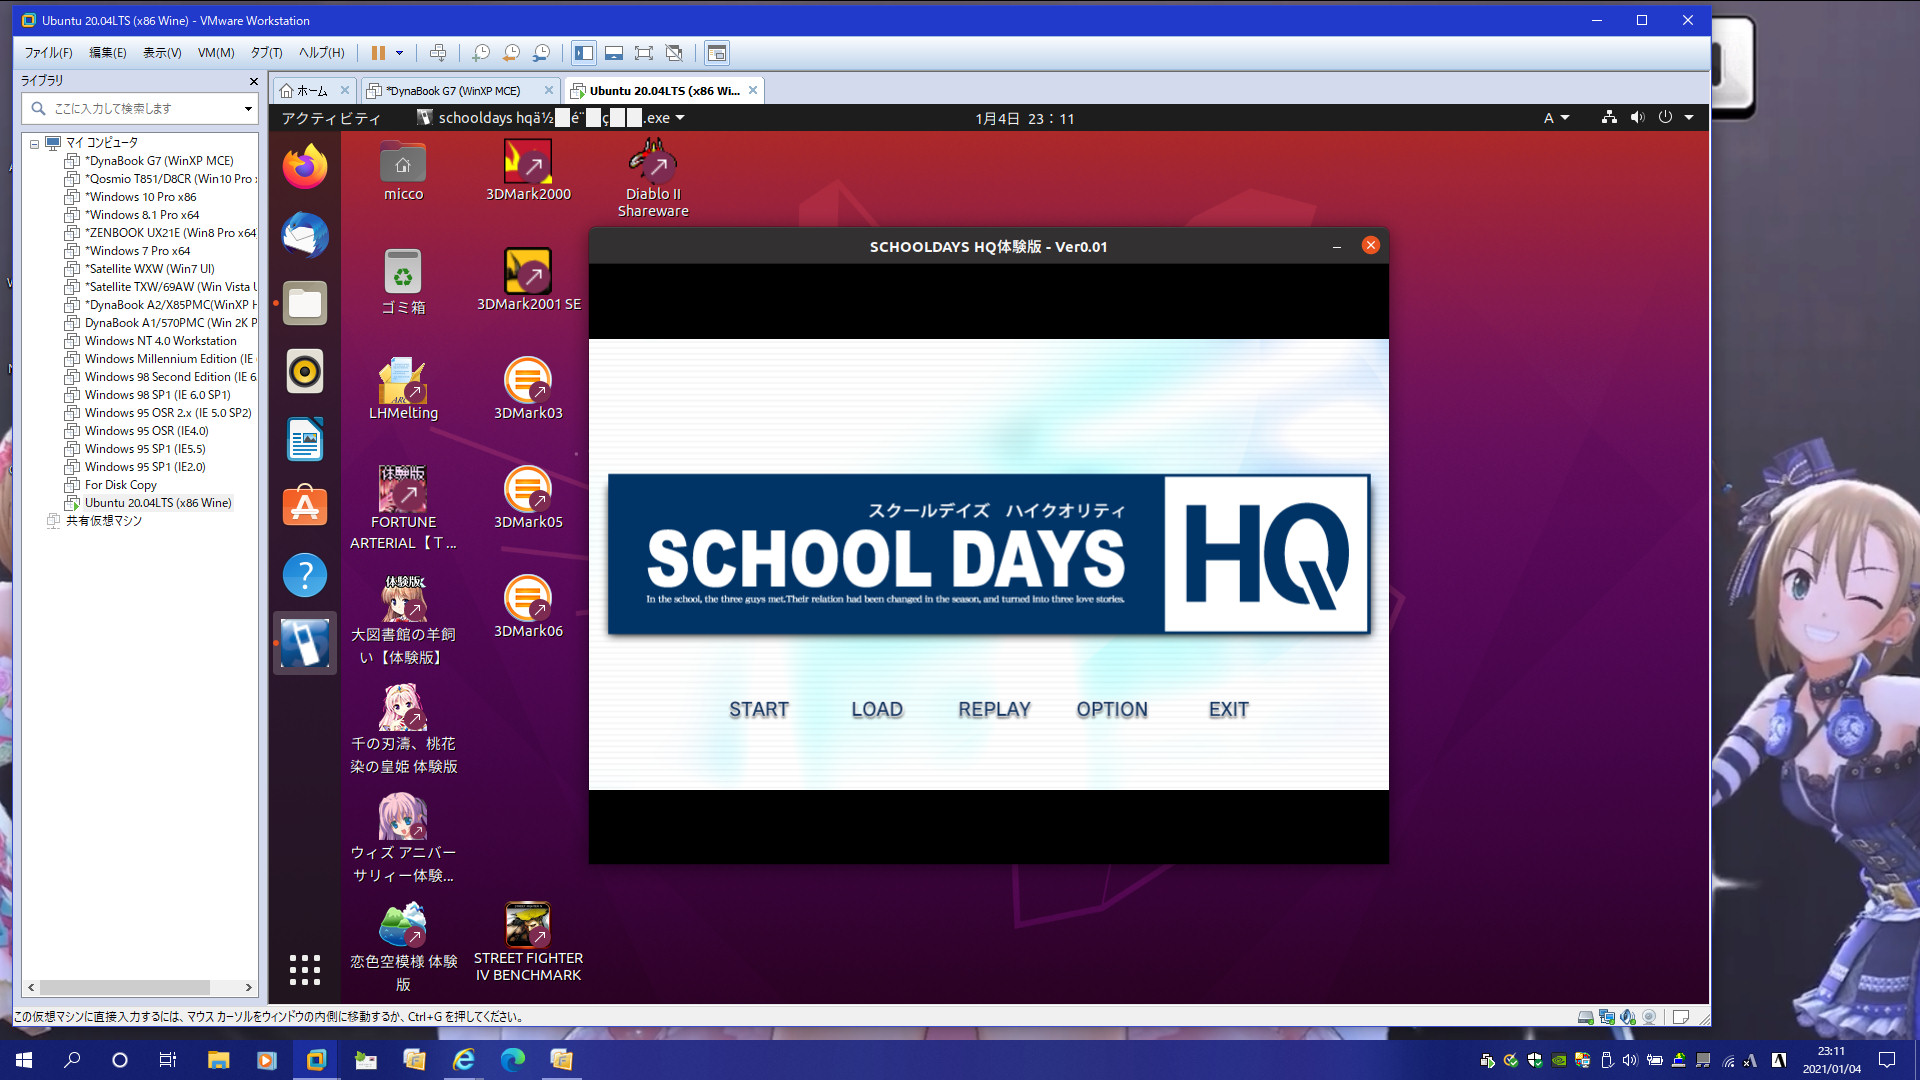Toggle the thumbnail bar view
Screen dimensions: 1920x1080
[614, 53]
